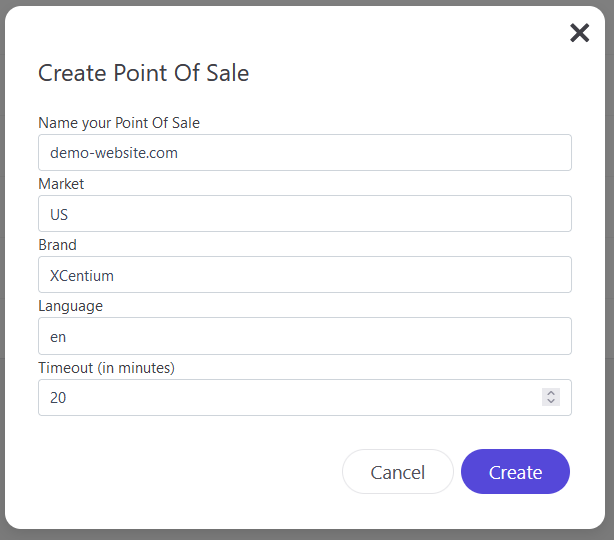Click the 'Timeout (in minutes)' label
This screenshot has width=614, height=540.
(107, 368)
